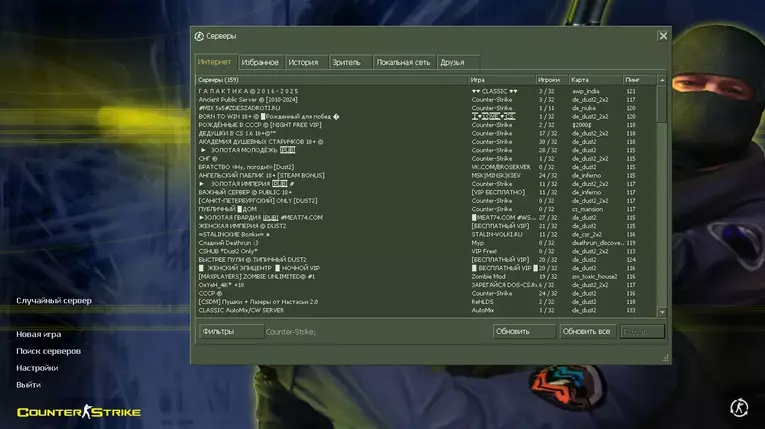The image size is (765, 429).
Task: Switch to the Избранное tab
Action: click(x=260, y=62)
